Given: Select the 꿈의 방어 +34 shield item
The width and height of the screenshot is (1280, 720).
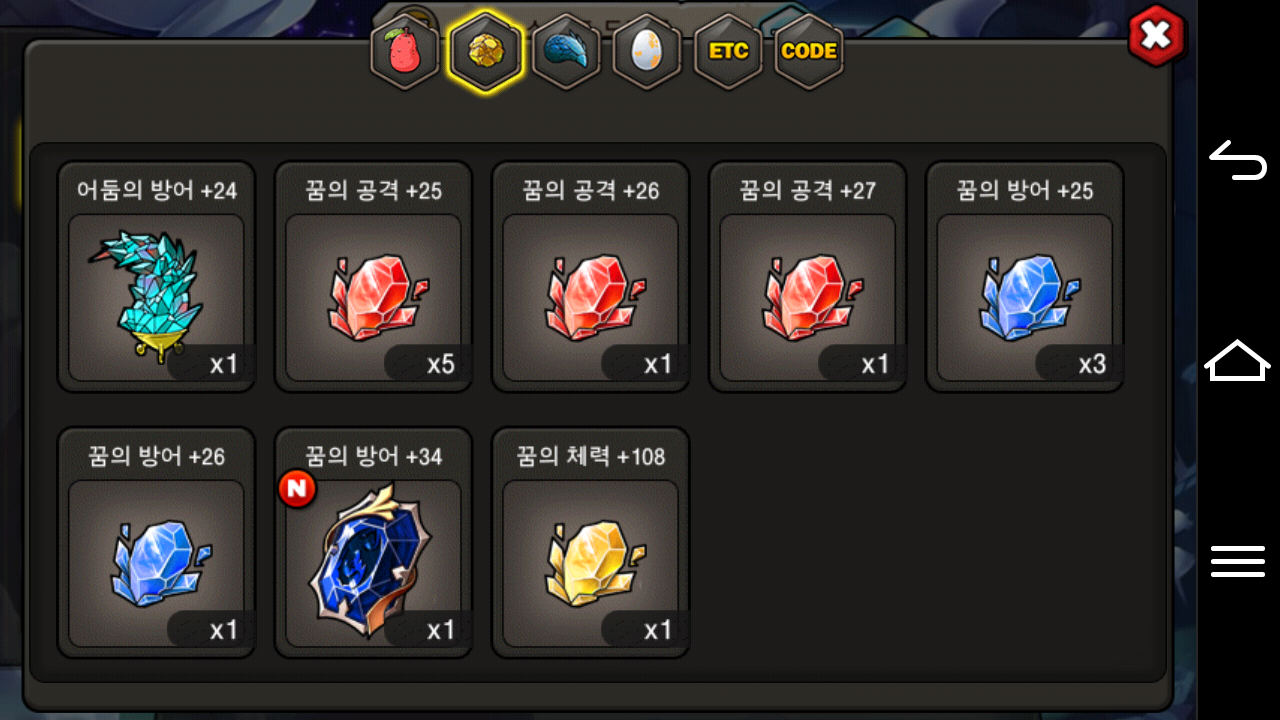Looking at the screenshot, I should click(373, 543).
